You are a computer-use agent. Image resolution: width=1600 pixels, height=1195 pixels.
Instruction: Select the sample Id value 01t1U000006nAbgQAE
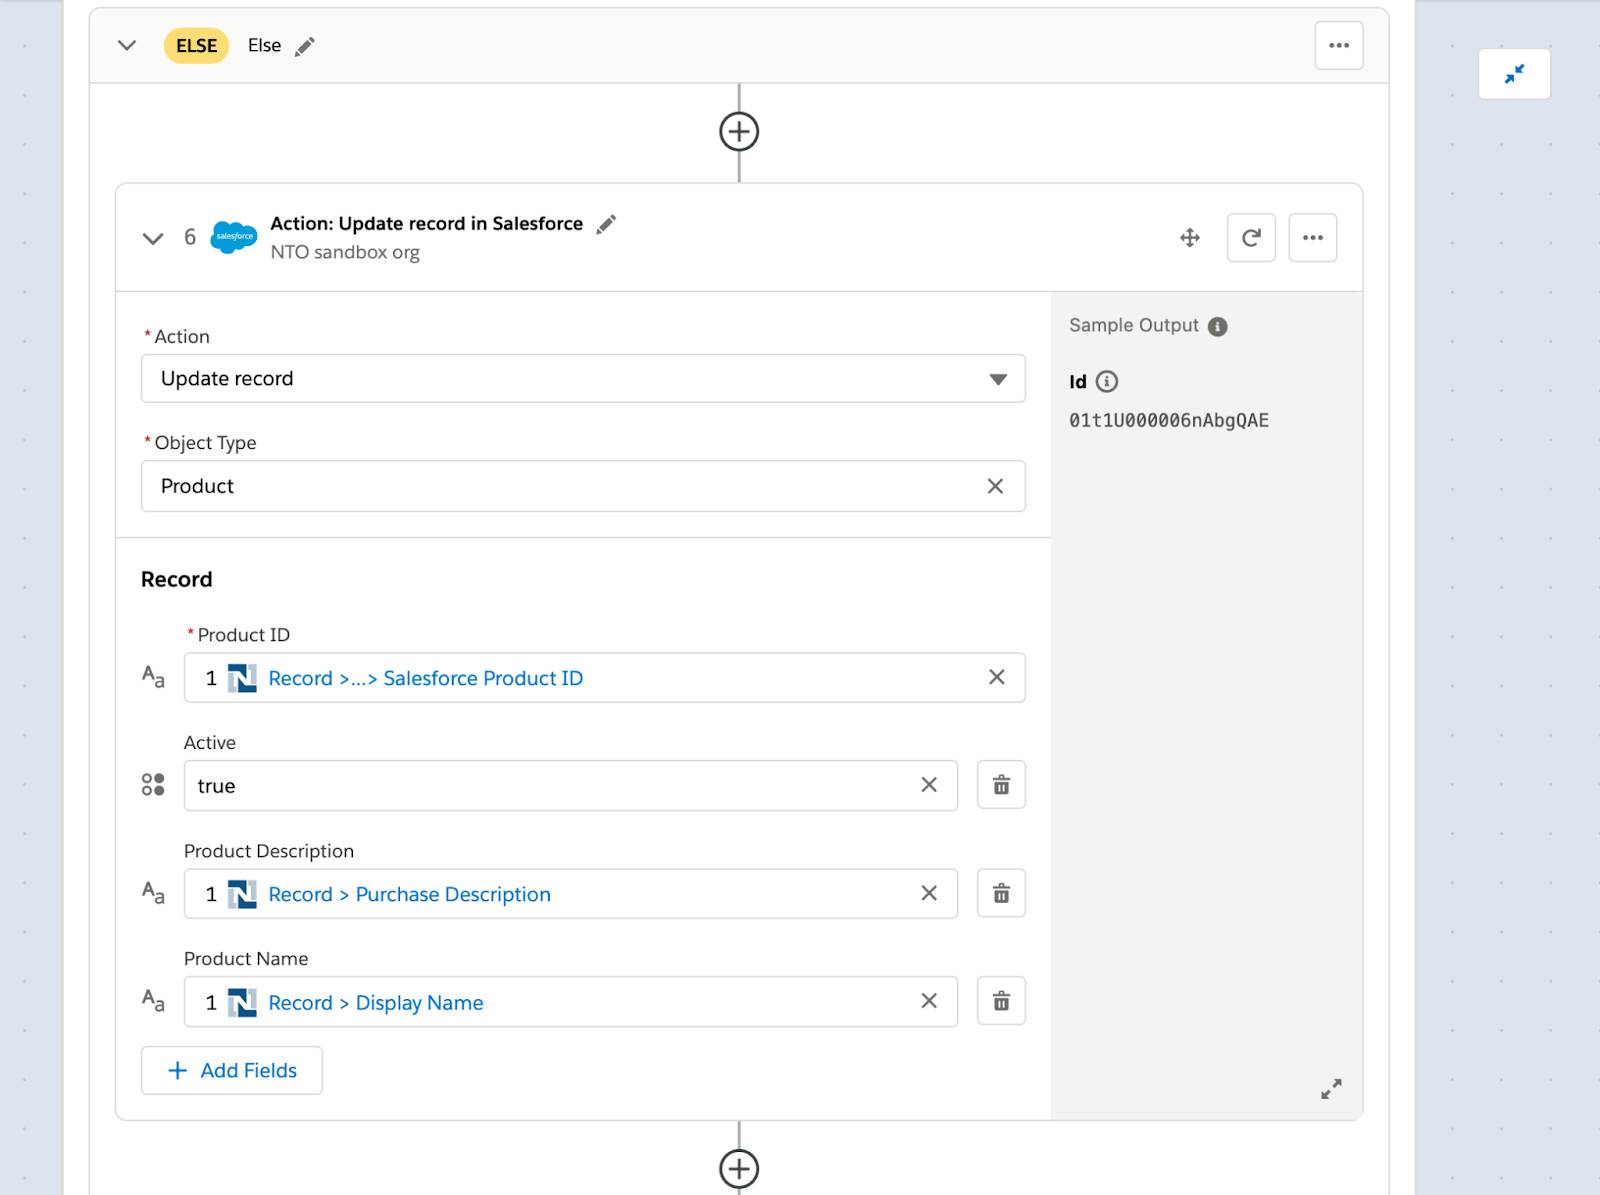1169,420
